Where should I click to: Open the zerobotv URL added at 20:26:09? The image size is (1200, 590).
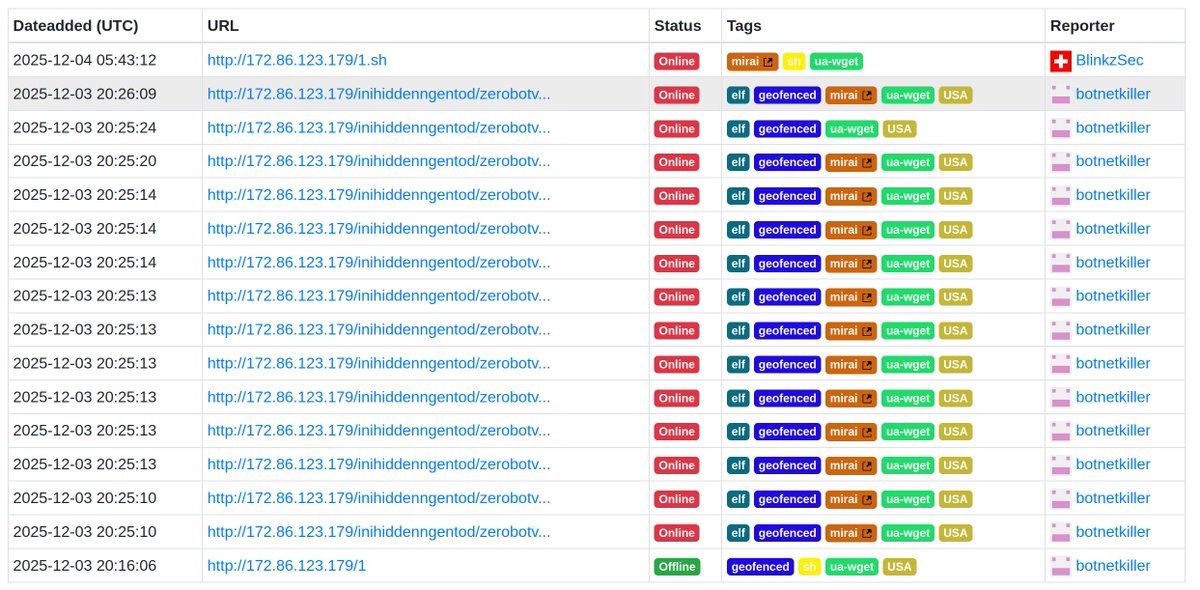point(379,94)
